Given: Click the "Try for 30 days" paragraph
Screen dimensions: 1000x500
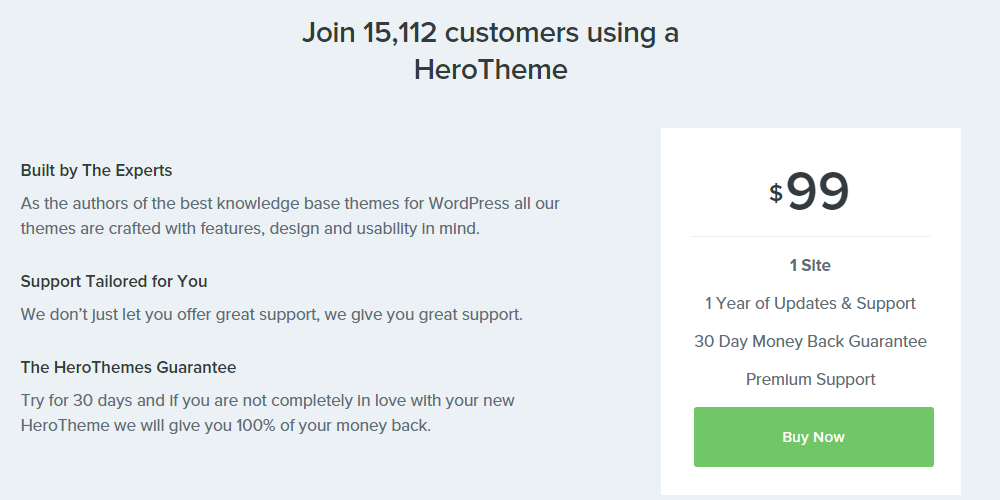Looking at the screenshot, I should [268, 412].
